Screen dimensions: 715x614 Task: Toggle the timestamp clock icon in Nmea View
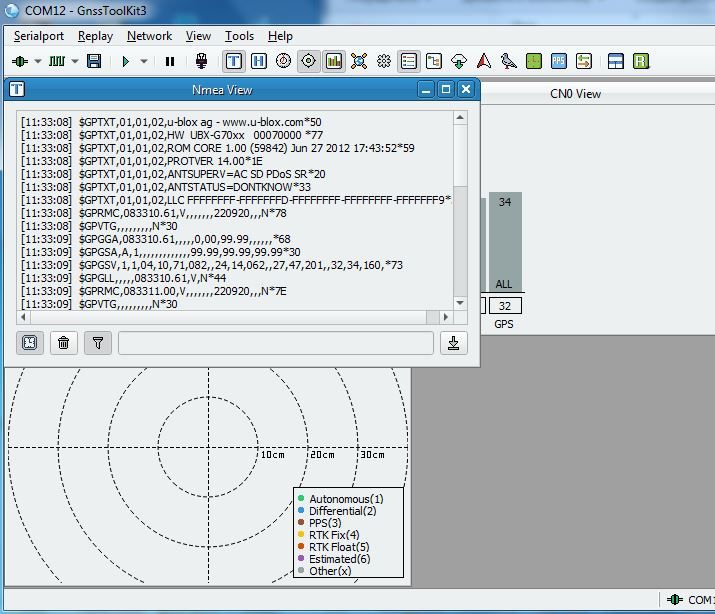click(x=30, y=343)
